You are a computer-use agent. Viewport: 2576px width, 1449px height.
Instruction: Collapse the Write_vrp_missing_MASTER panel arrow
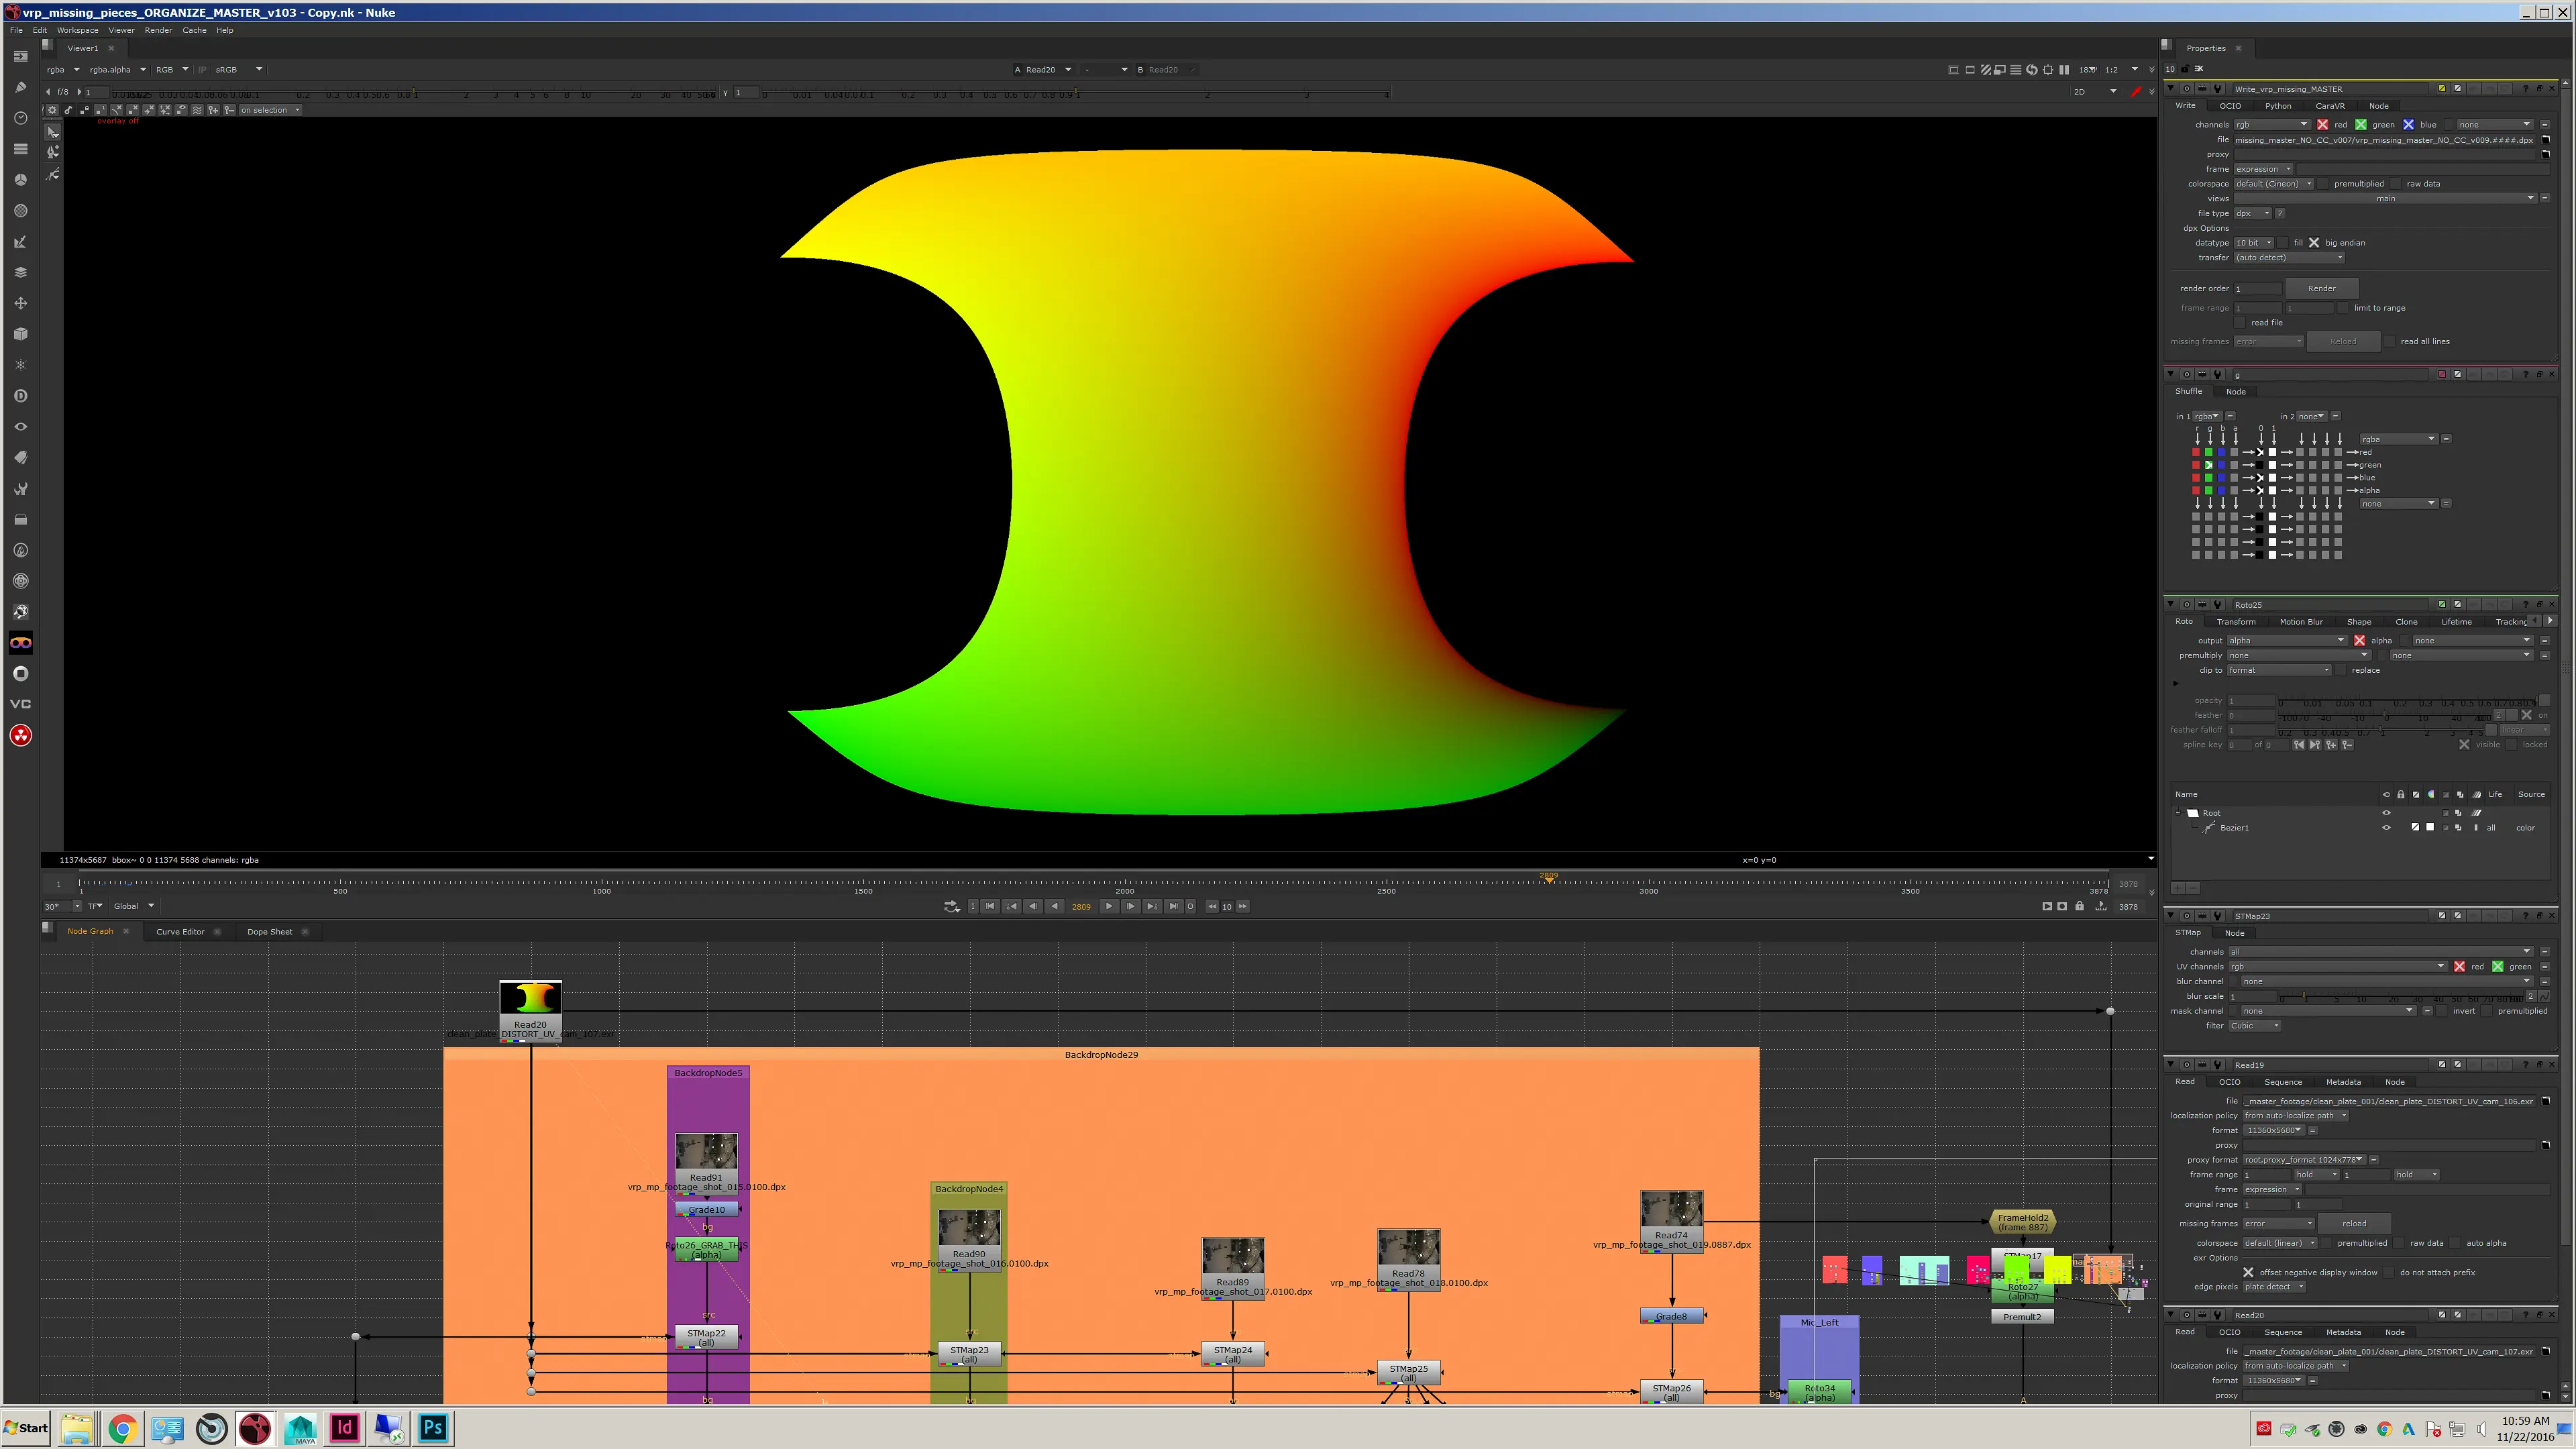[2170, 89]
